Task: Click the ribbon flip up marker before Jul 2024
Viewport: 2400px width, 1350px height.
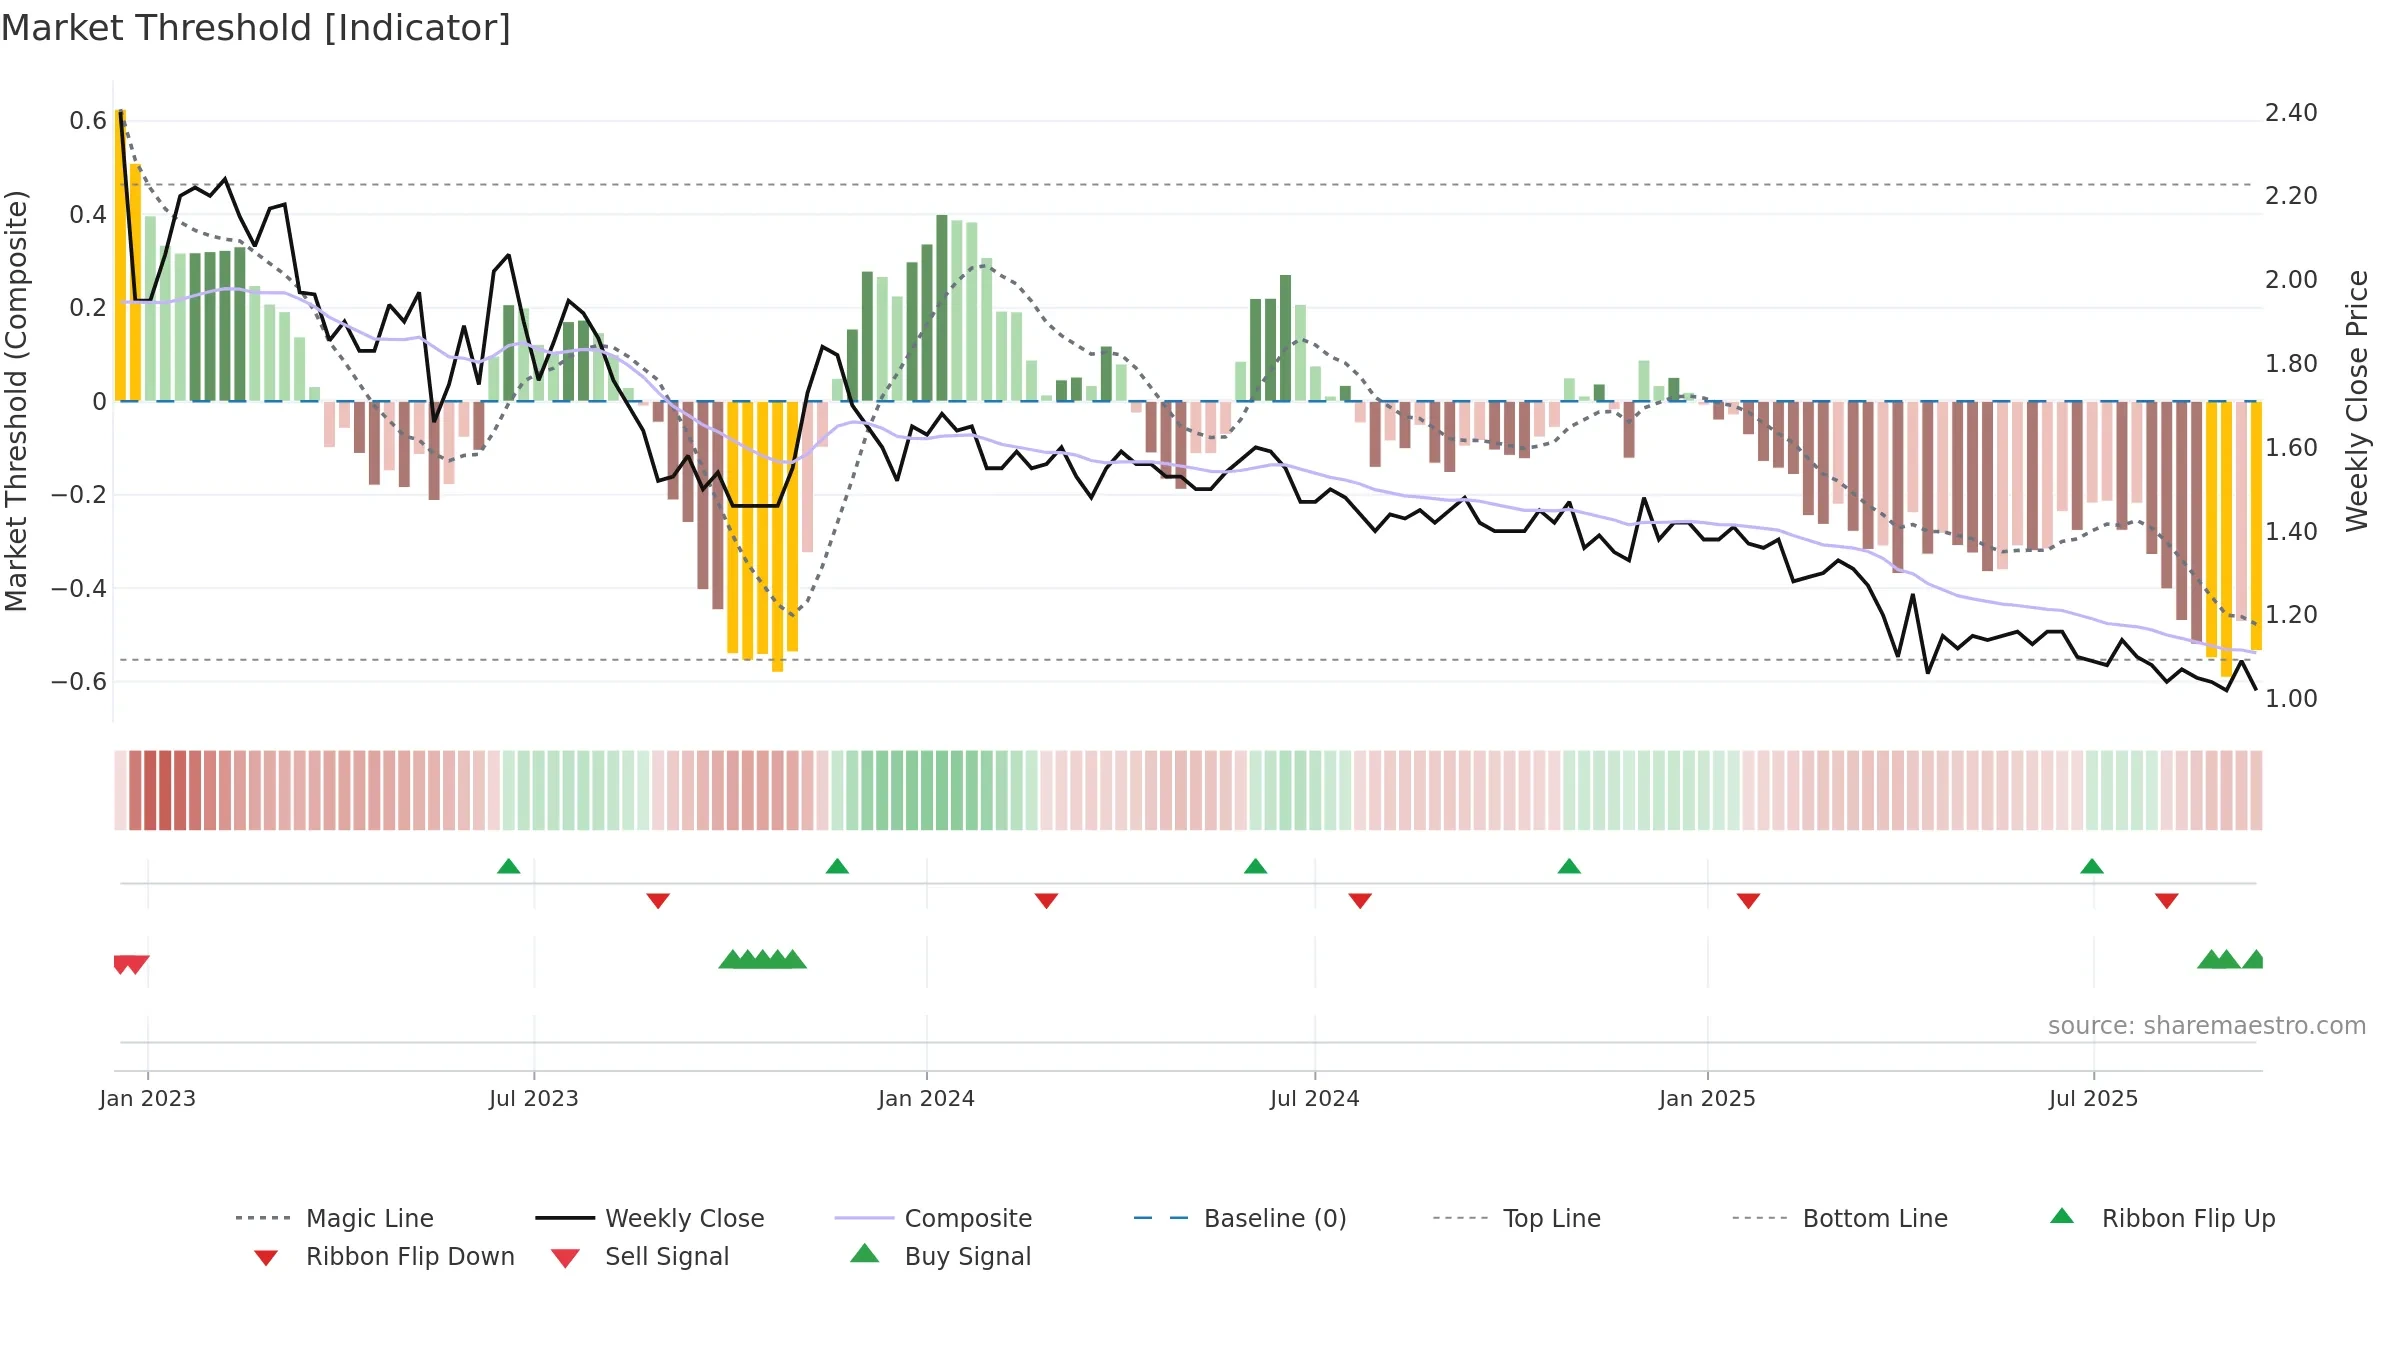Action: (x=1255, y=866)
